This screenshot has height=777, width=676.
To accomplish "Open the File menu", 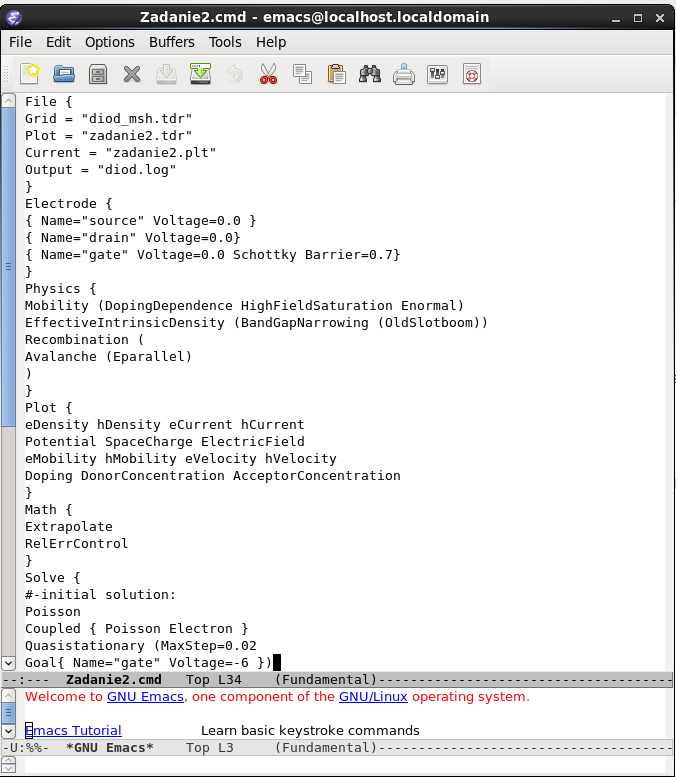I will tap(20, 42).
